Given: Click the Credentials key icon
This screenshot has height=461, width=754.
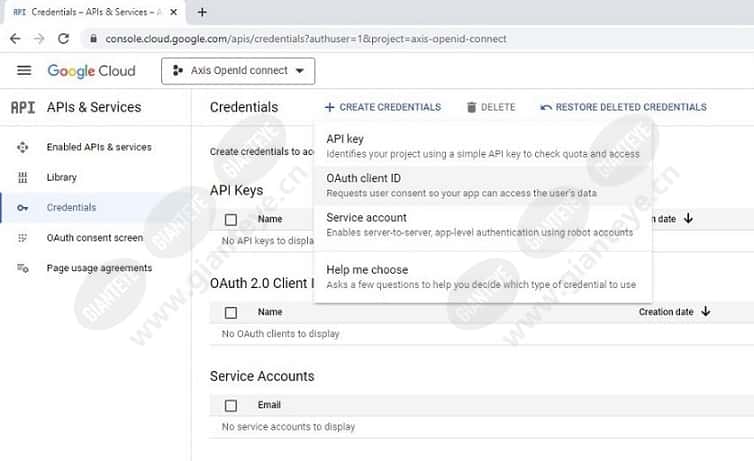Looking at the screenshot, I should pos(22,208).
